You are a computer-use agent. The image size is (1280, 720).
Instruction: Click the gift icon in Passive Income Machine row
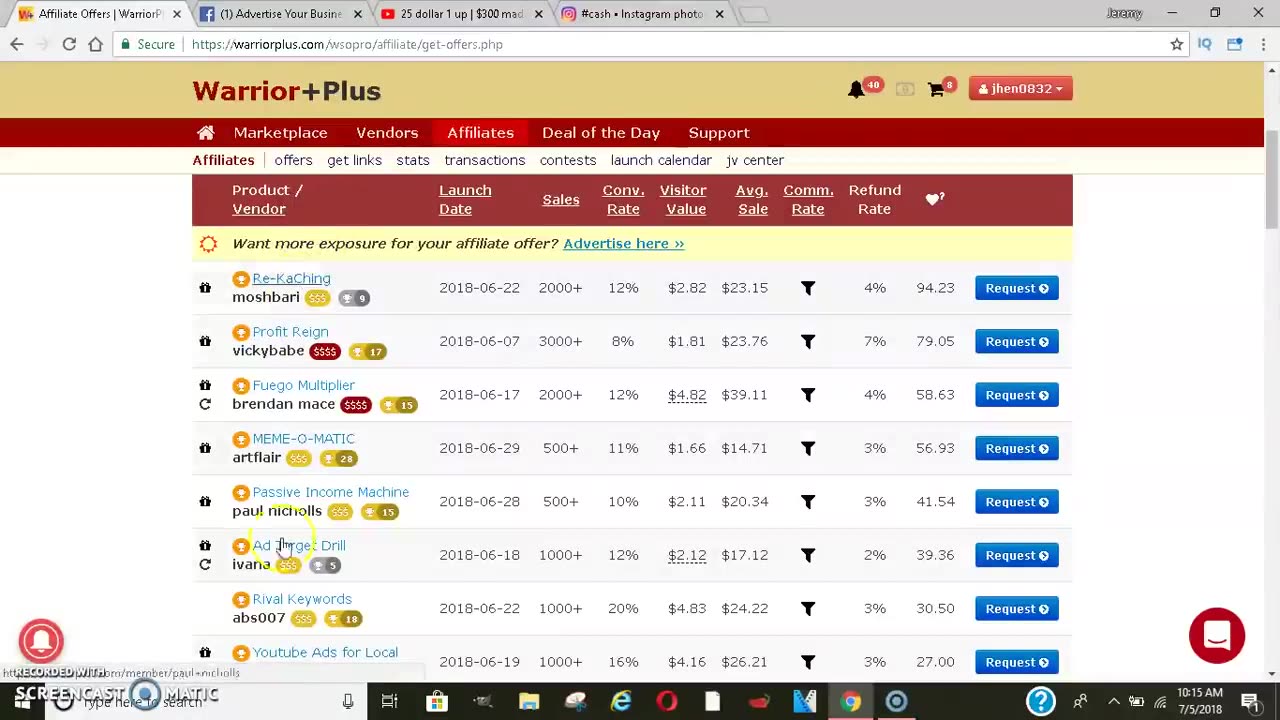click(x=205, y=501)
